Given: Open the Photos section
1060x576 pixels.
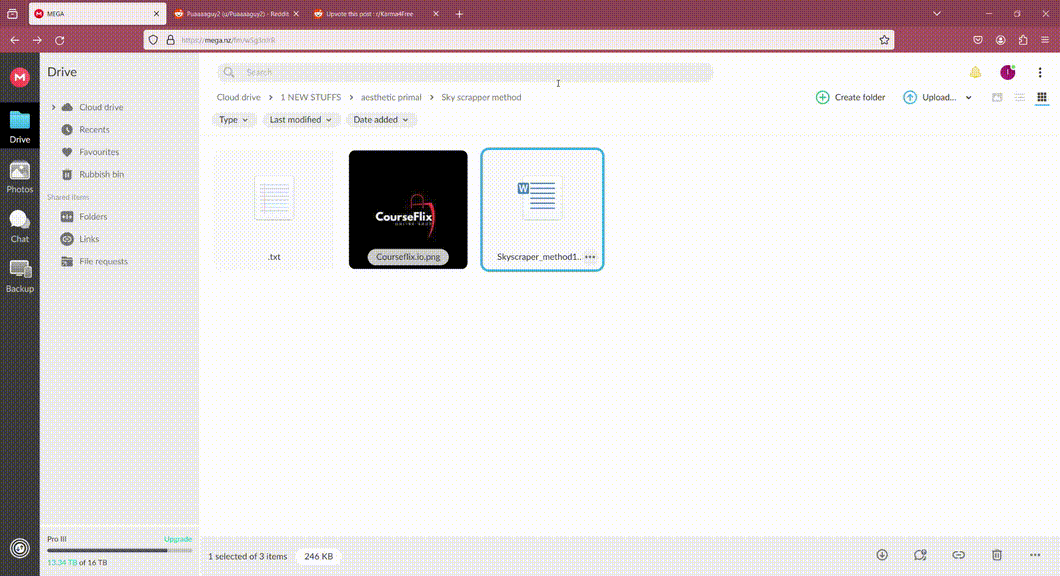Looking at the screenshot, I should click(x=20, y=177).
